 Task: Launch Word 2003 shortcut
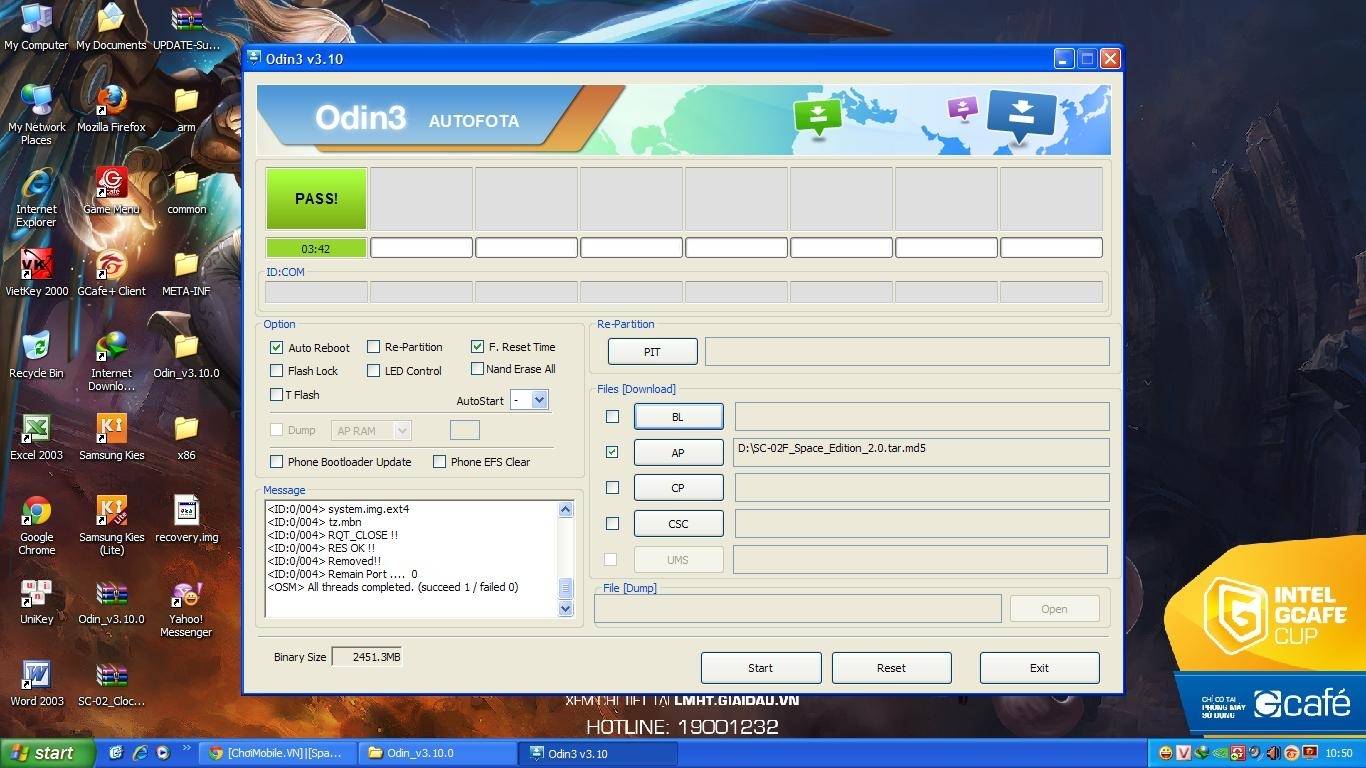36,682
